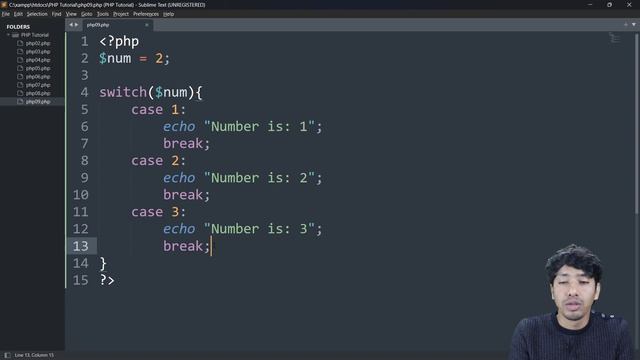The width and height of the screenshot is (640, 360).
Task: Open the Find menu
Action: (x=56, y=14)
